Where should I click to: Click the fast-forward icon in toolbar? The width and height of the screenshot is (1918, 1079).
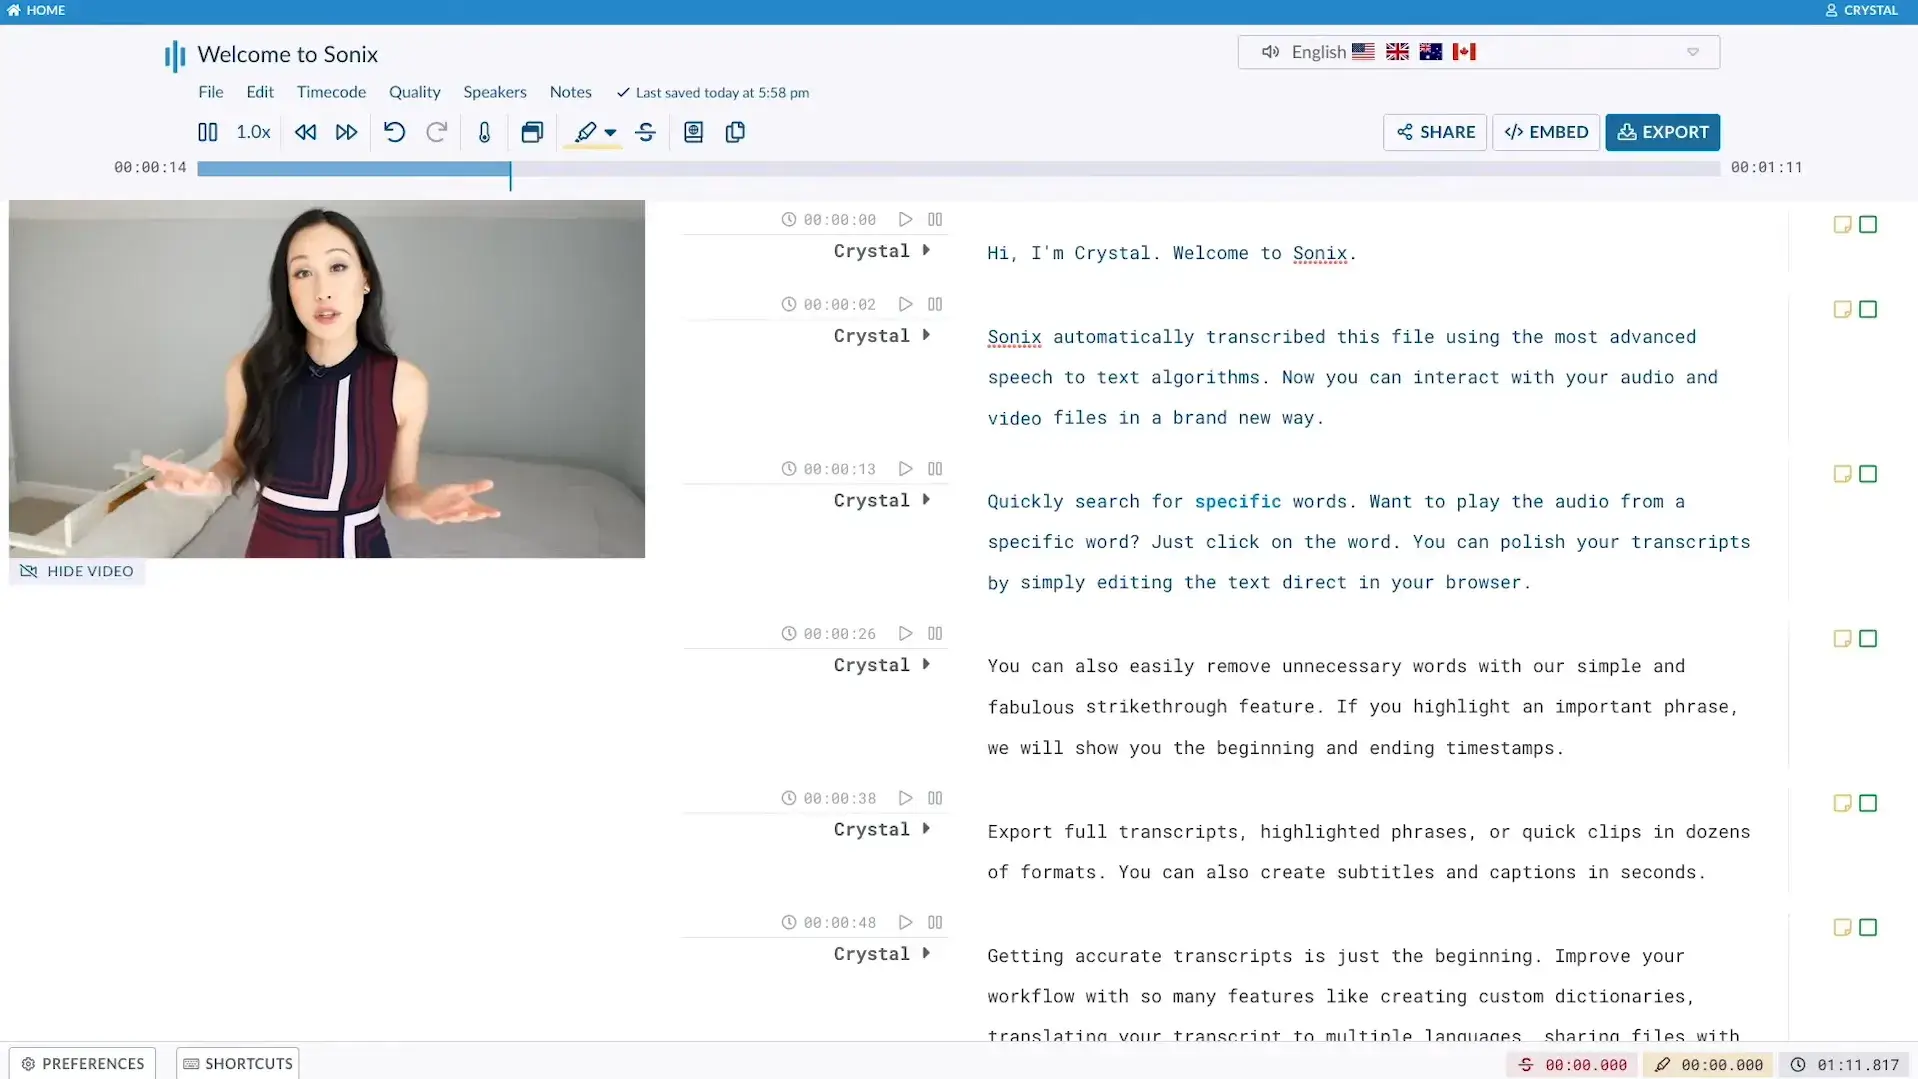coord(346,132)
